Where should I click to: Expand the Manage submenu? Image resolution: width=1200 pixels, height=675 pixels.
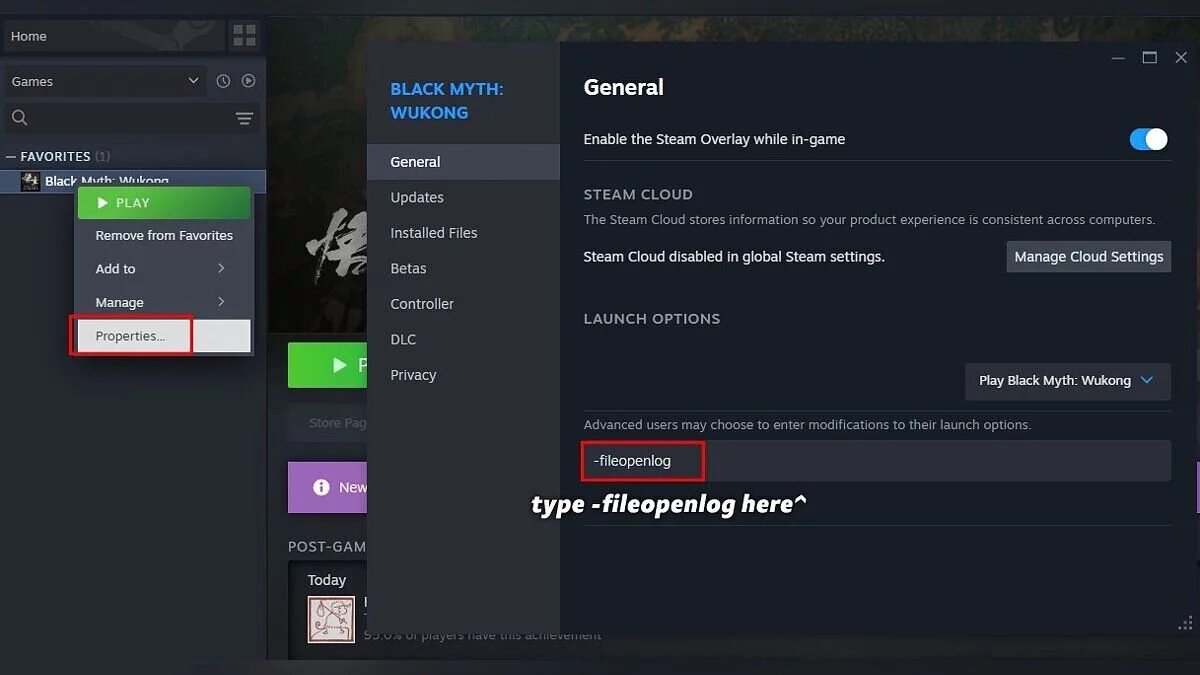(164, 302)
